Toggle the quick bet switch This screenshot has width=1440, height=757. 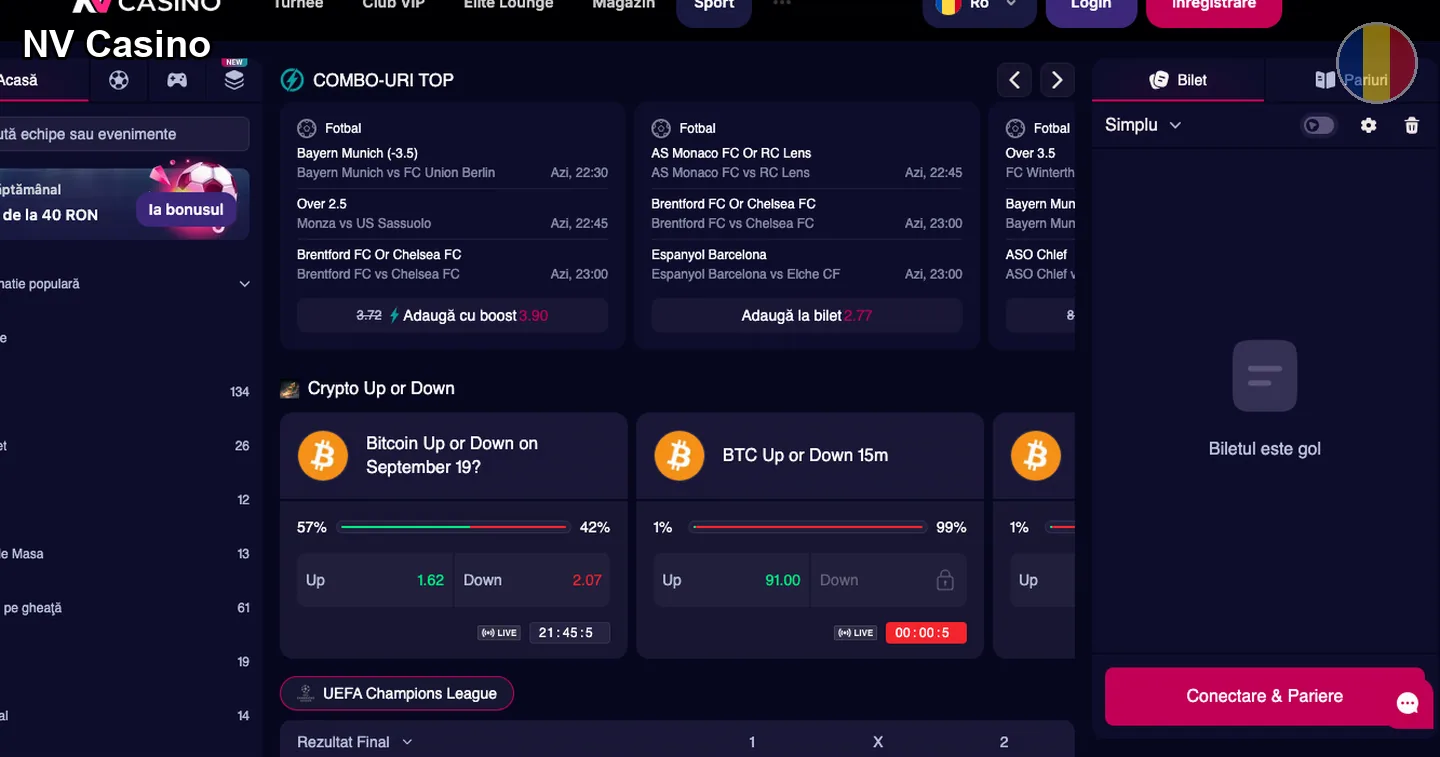(x=1319, y=125)
